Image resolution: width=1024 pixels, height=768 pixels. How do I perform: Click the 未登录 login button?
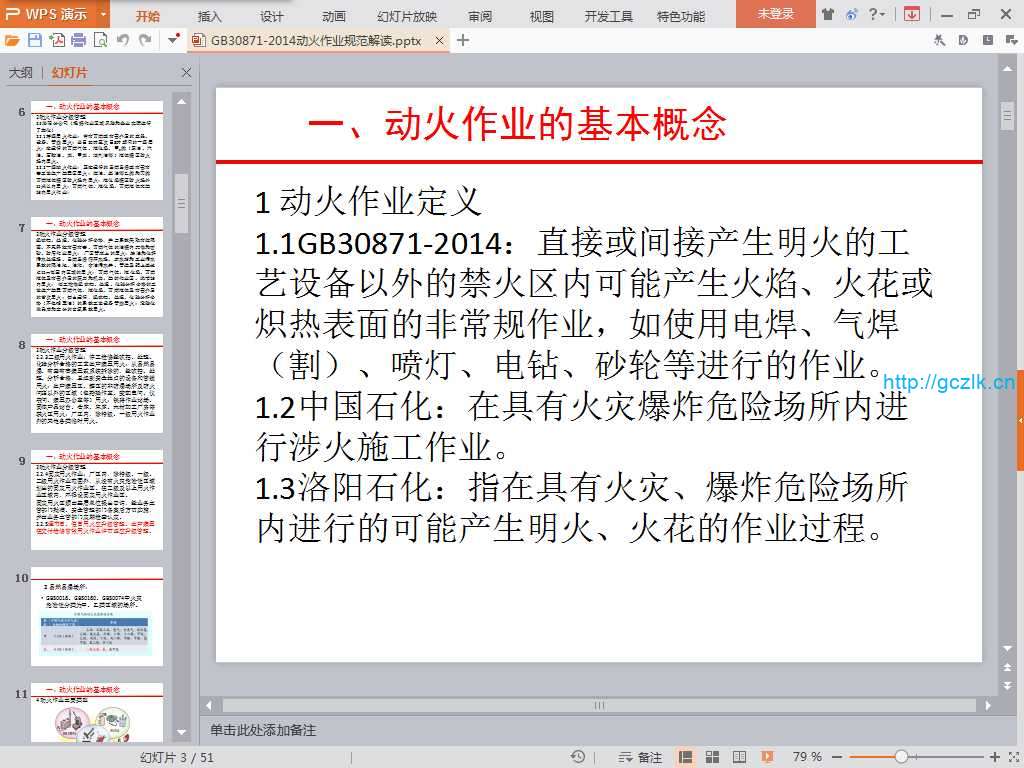(x=775, y=14)
